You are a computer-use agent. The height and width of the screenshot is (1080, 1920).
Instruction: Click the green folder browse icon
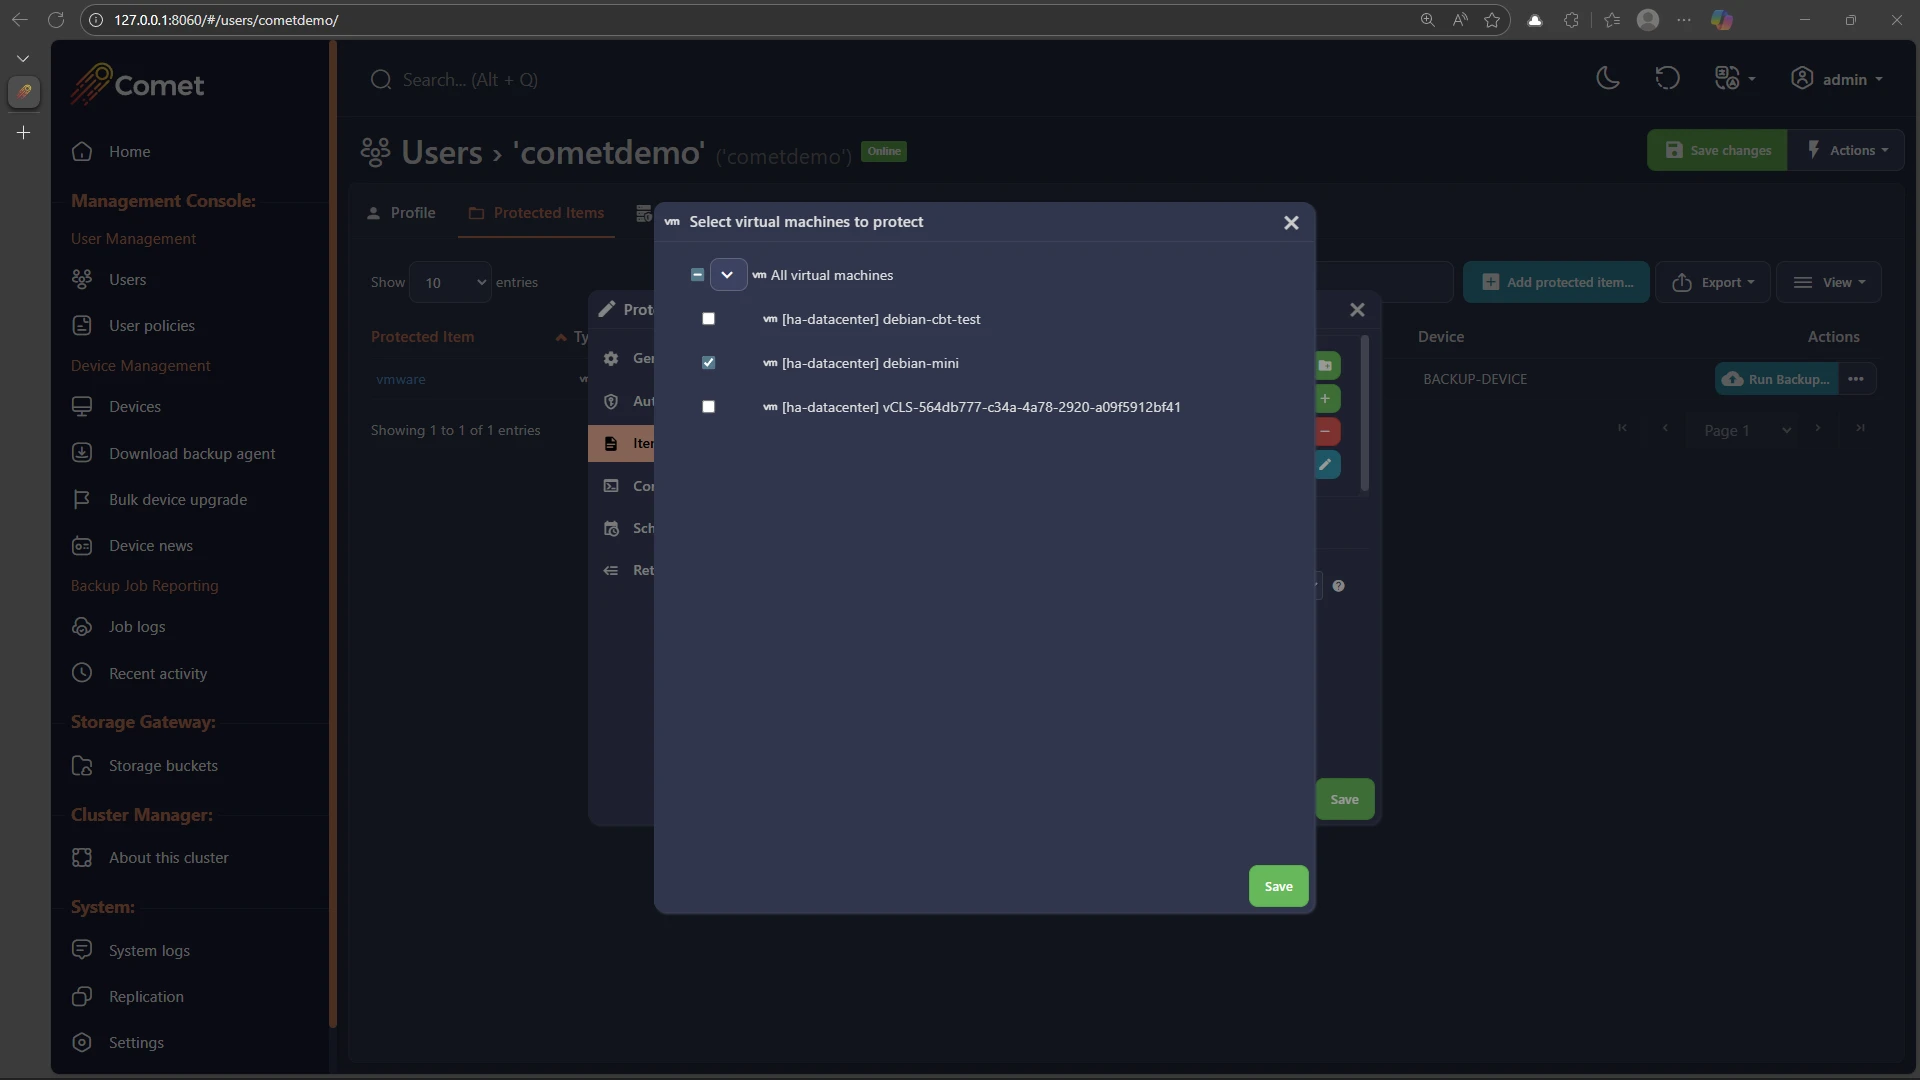point(1326,366)
